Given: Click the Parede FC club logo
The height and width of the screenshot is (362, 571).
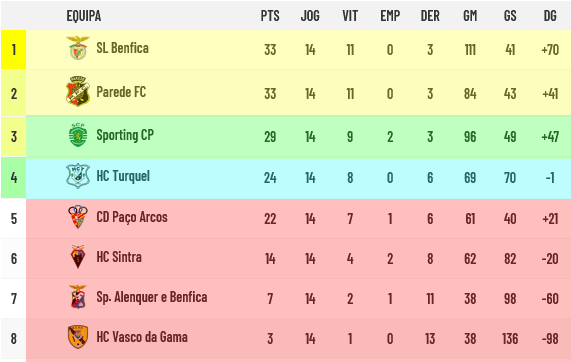Looking at the screenshot, I should point(78,91).
